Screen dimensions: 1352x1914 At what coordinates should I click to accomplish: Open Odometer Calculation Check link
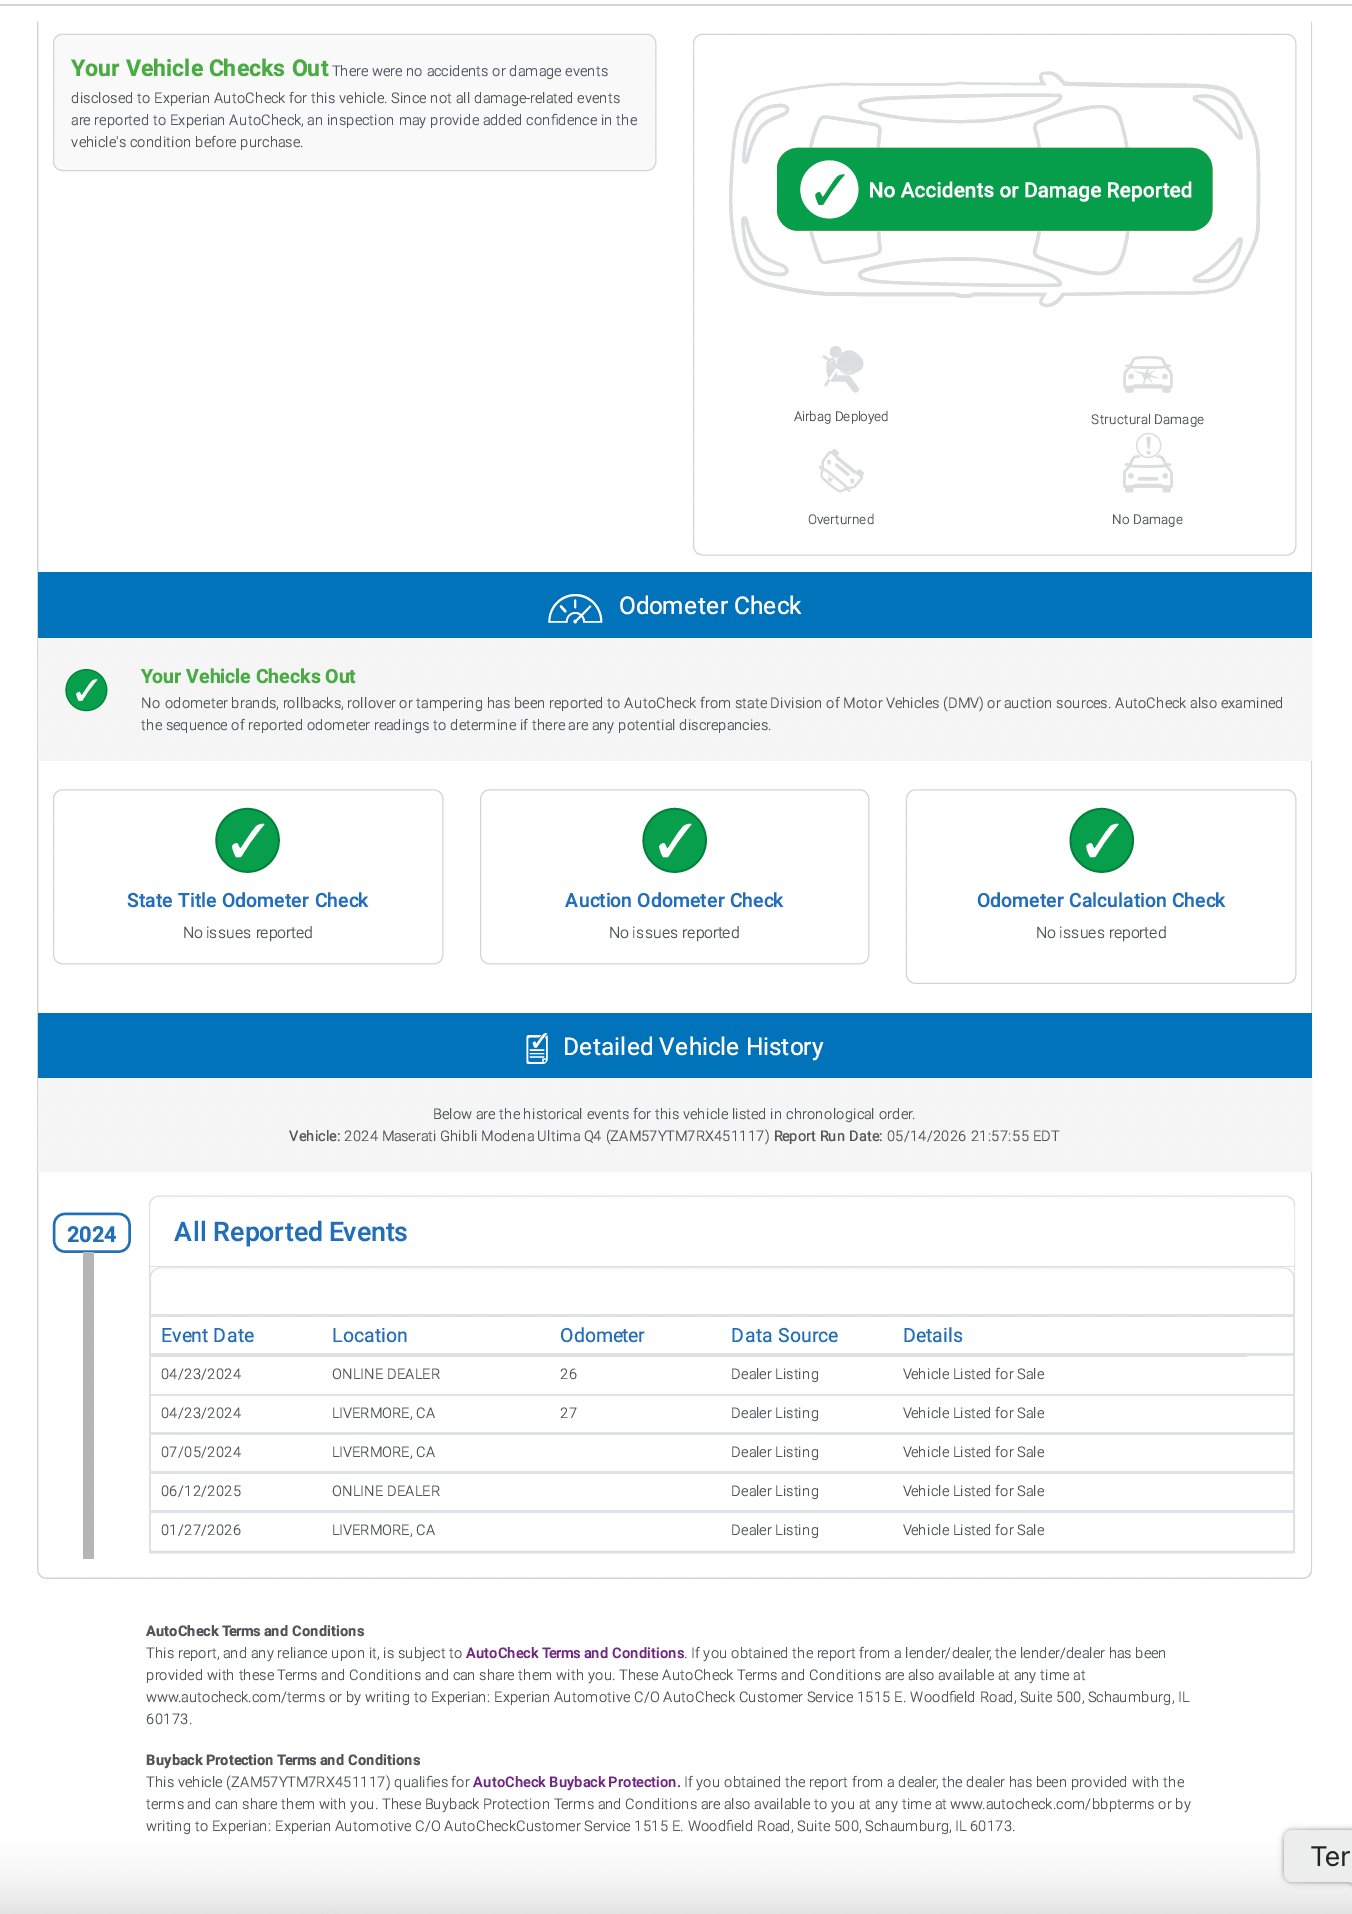[1101, 900]
